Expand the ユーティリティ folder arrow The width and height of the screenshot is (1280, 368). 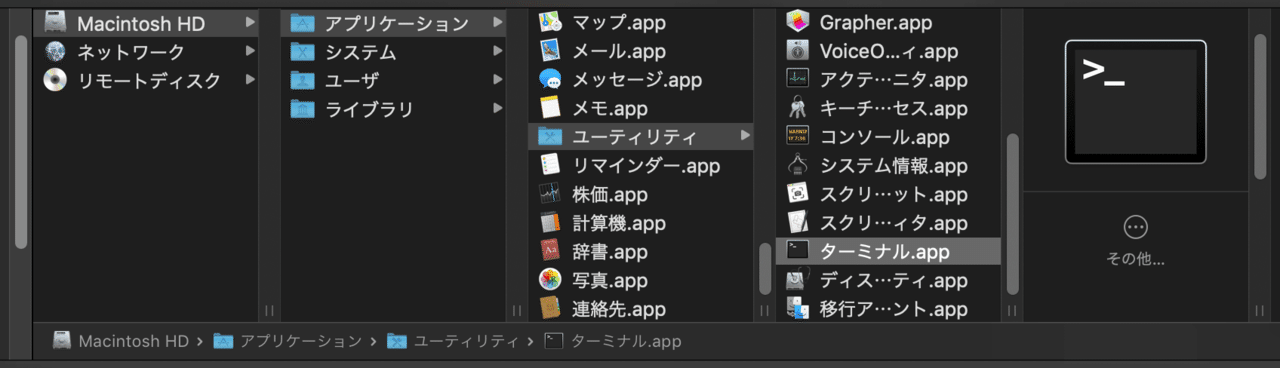[745, 136]
